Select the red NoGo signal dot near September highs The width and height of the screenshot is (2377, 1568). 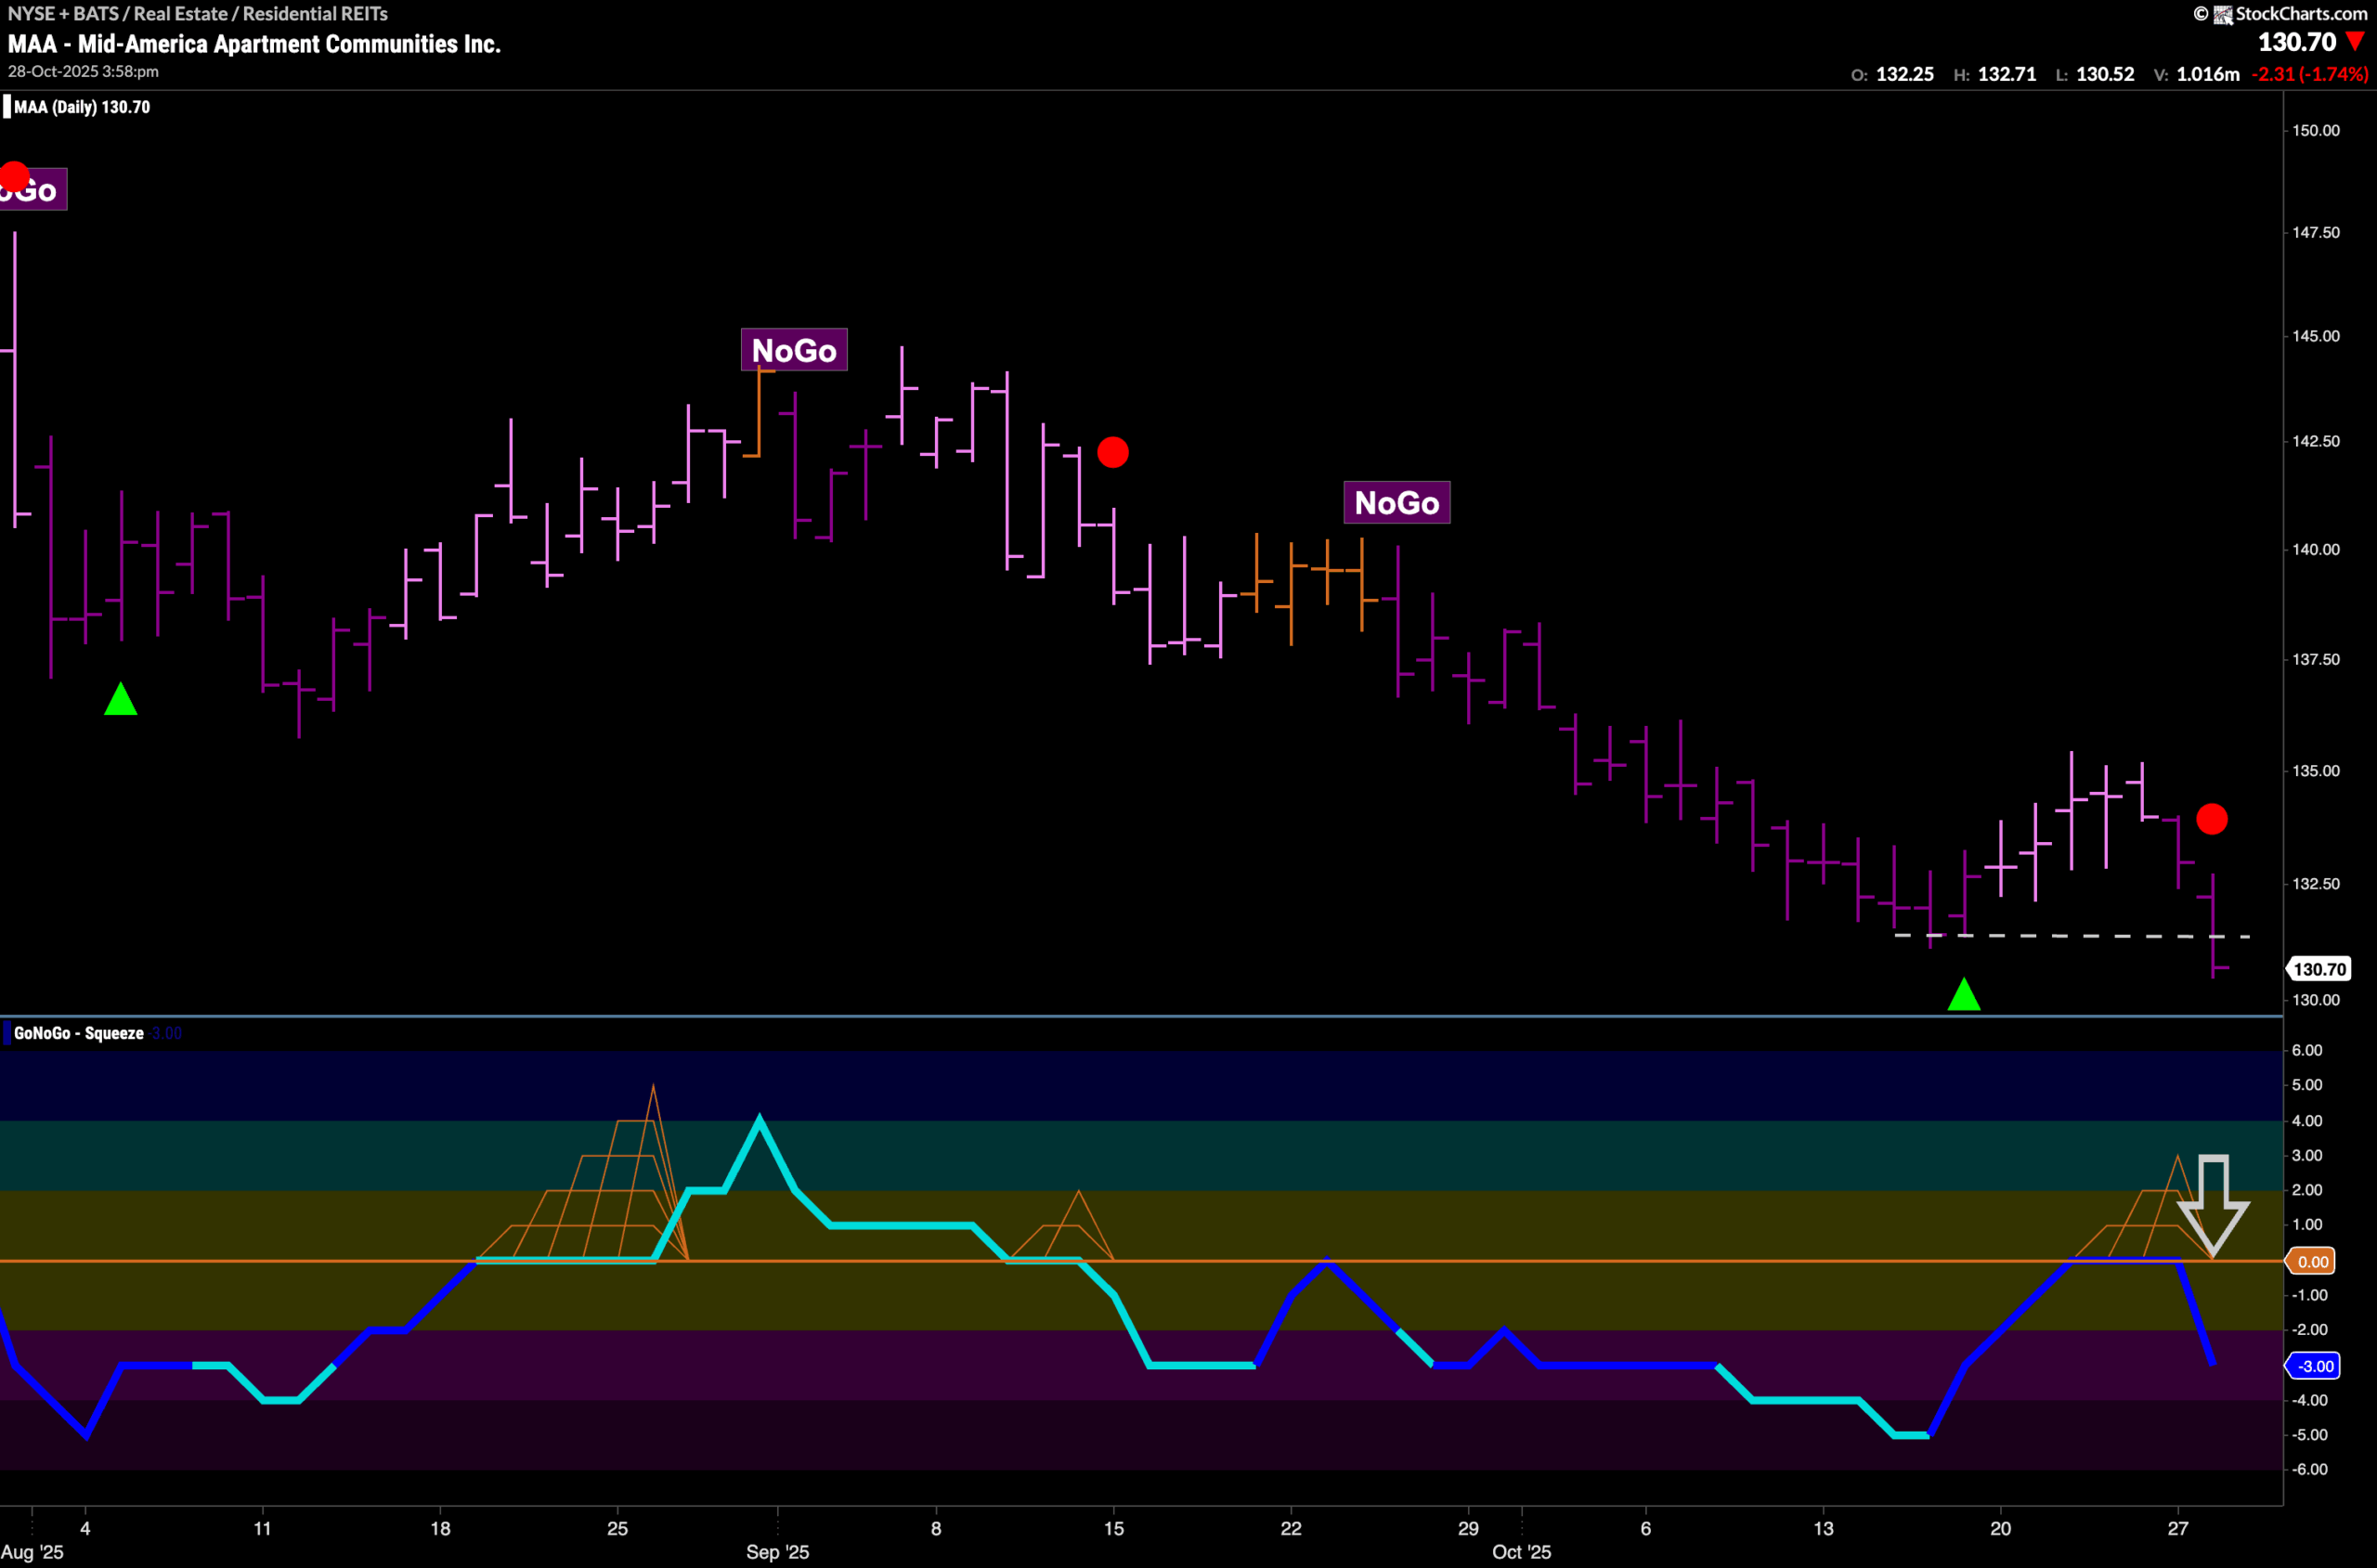pos(1114,453)
